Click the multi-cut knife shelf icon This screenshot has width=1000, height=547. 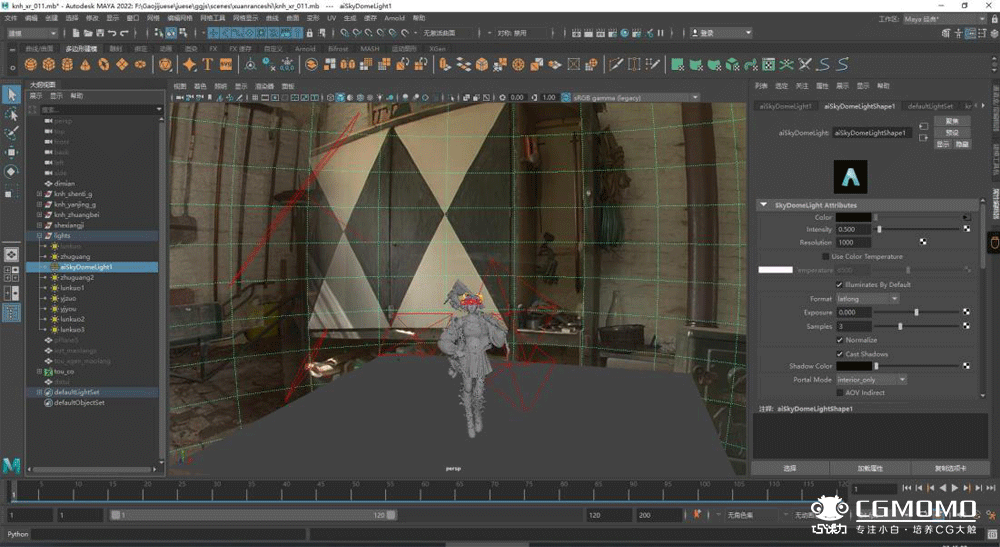[x=615, y=64]
